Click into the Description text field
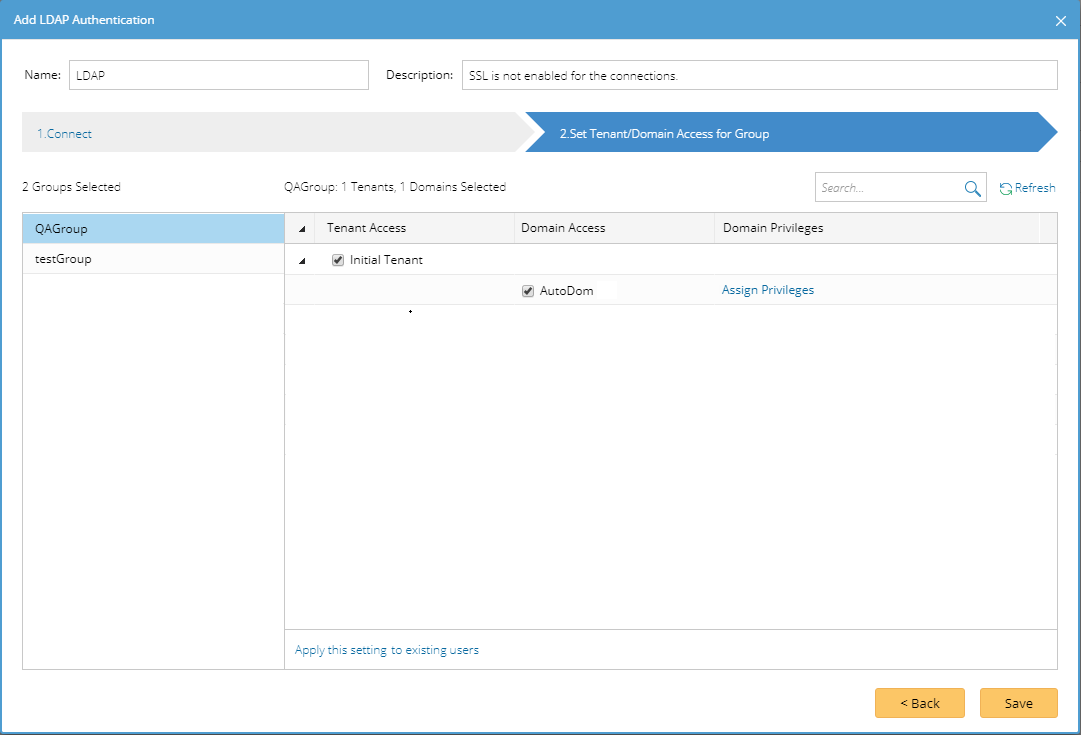 coord(759,75)
